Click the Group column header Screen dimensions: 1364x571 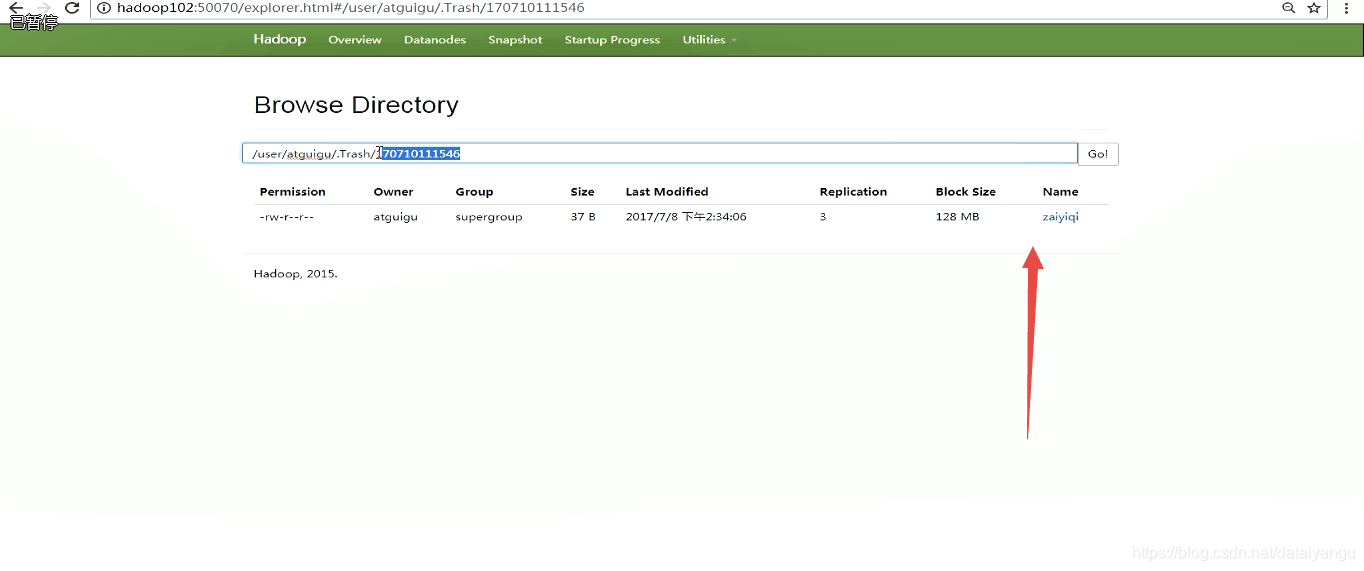click(474, 192)
